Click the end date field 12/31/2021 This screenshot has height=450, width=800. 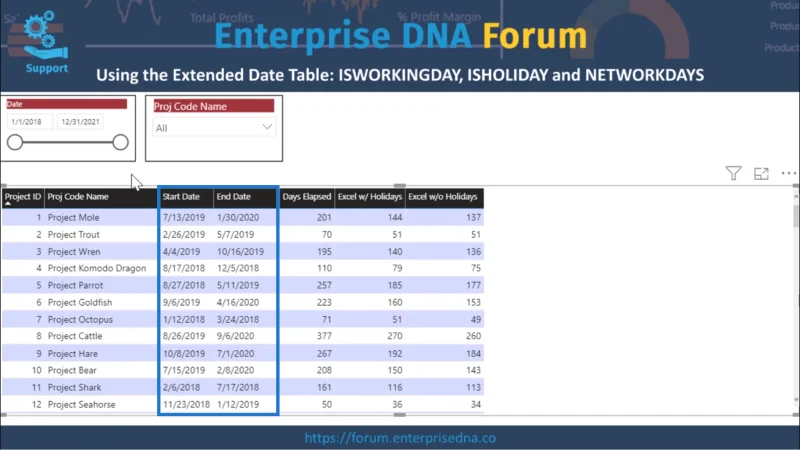(x=80, y=122)
